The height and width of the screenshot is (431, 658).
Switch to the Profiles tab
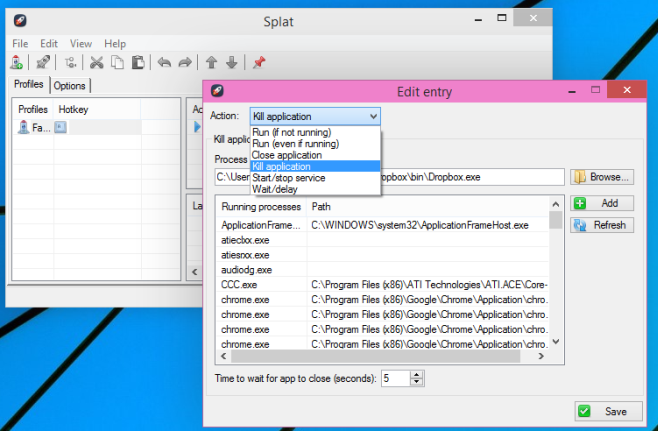[x=29, y=84]
